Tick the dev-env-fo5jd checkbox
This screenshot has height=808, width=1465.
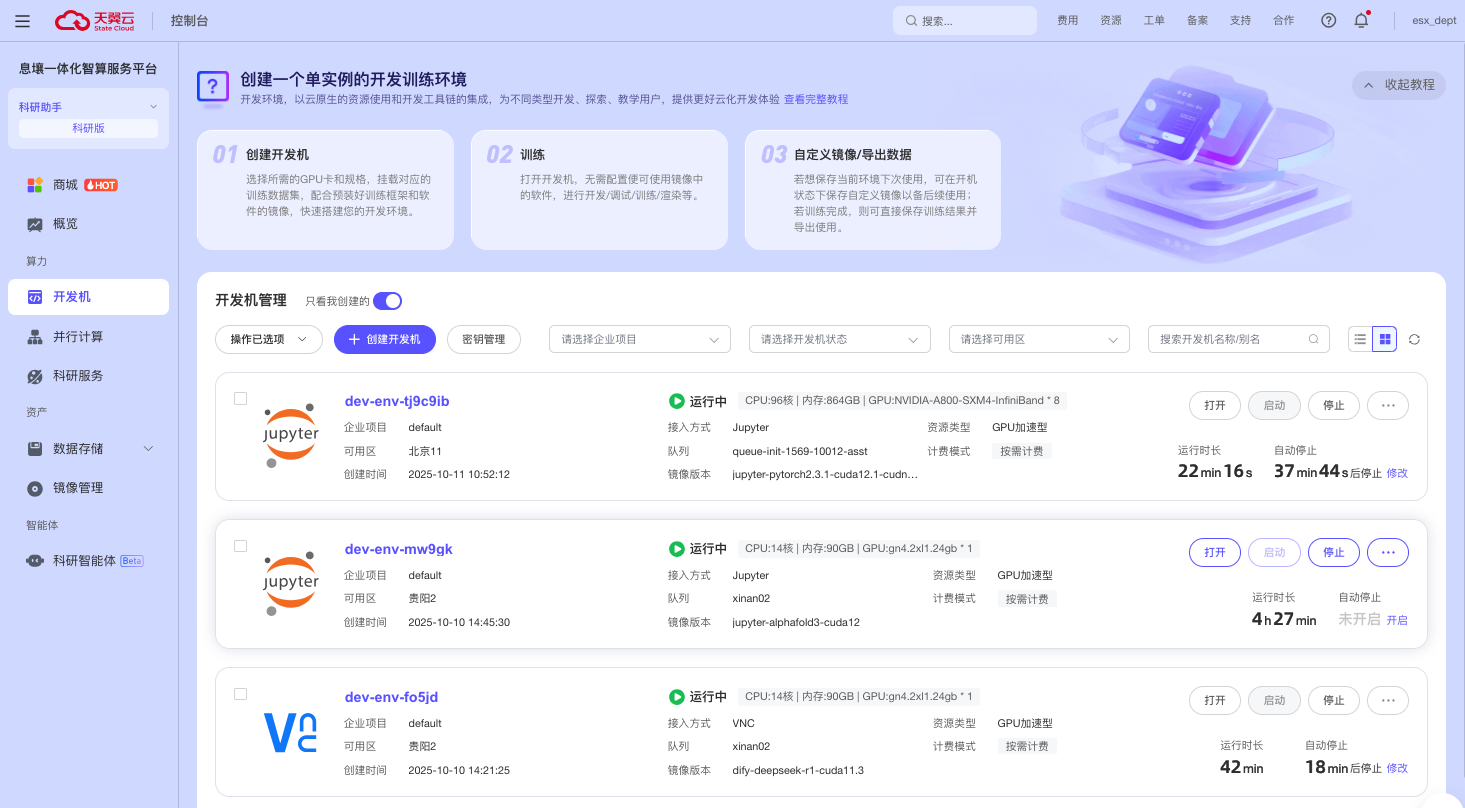(x=240, y=694)
